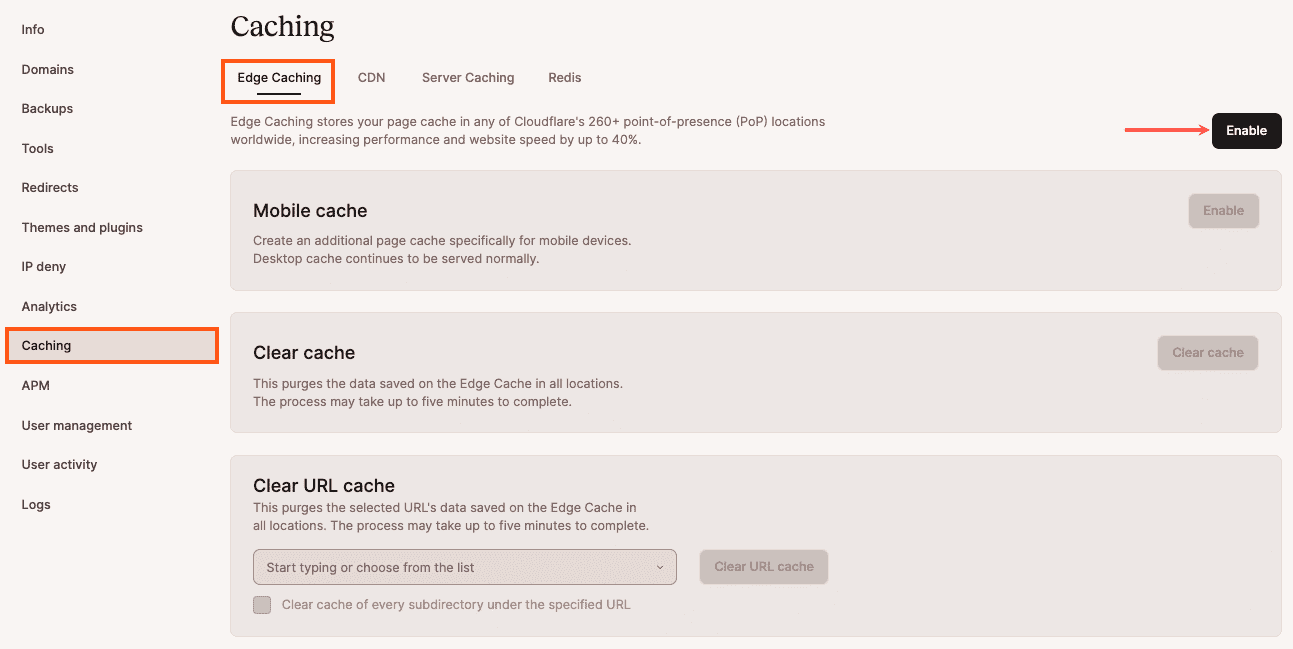Check subdirectory cache clearing option
This screenshot has width=1293, height=649.
(261, 604)
